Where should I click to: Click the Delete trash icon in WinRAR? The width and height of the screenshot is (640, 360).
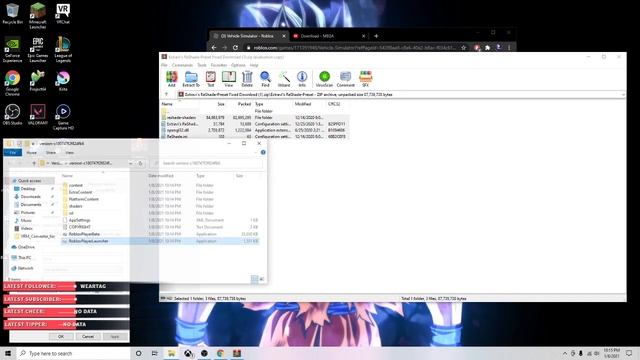(247, 79)
